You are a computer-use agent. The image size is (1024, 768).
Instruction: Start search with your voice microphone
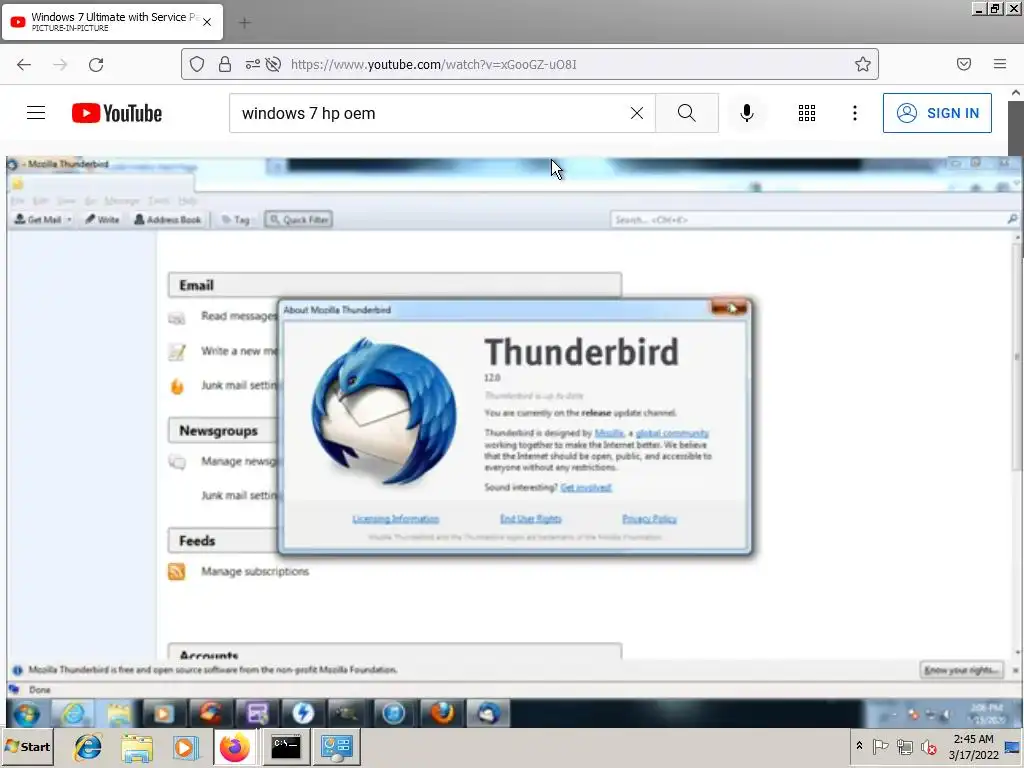tap(747, 114)
